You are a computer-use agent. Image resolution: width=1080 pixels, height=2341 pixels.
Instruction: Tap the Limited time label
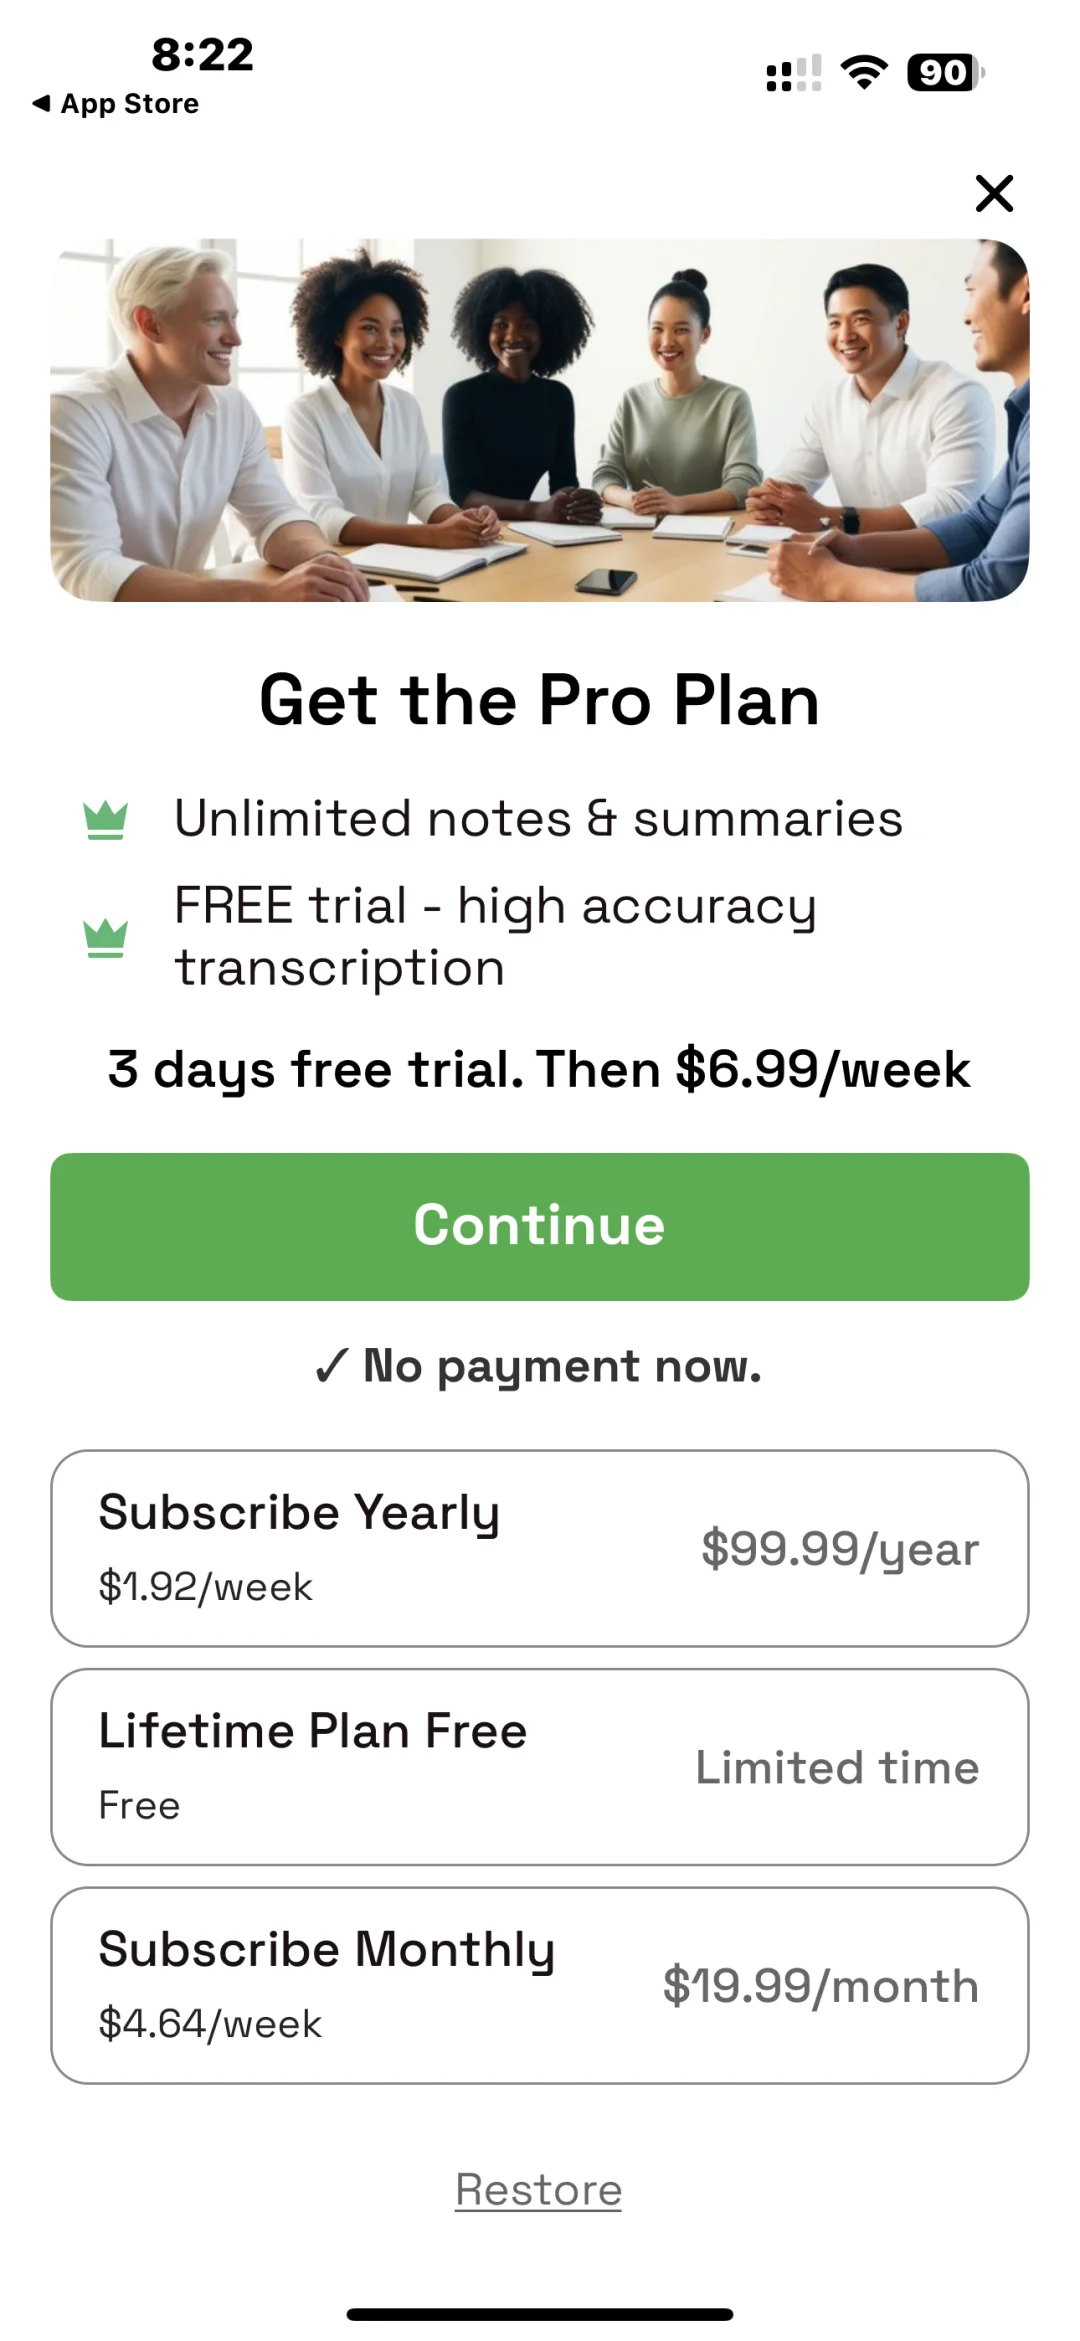[x=837, y=1767]
